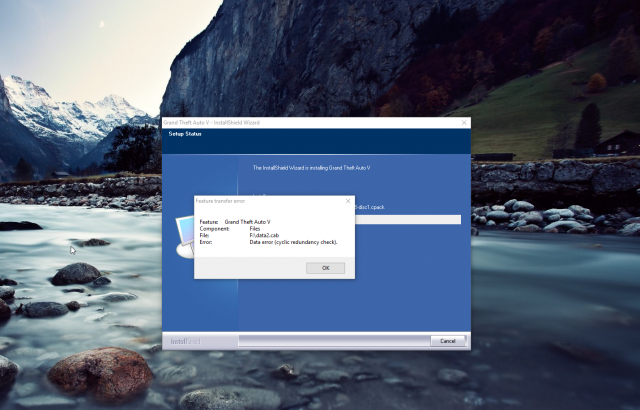Click the 'Error:' label in the dialog
Viewport: 640px width, 410px height.
pyautogui.click(x=206, y=242)
